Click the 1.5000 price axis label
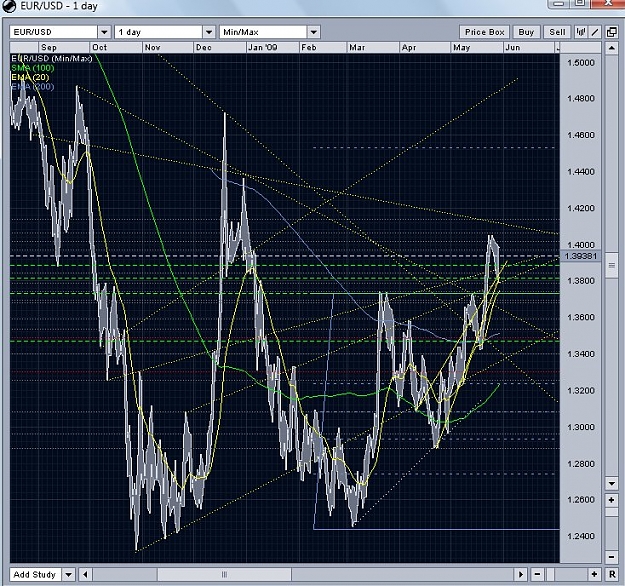The image size is (625, 586). [x=581, y=63]
